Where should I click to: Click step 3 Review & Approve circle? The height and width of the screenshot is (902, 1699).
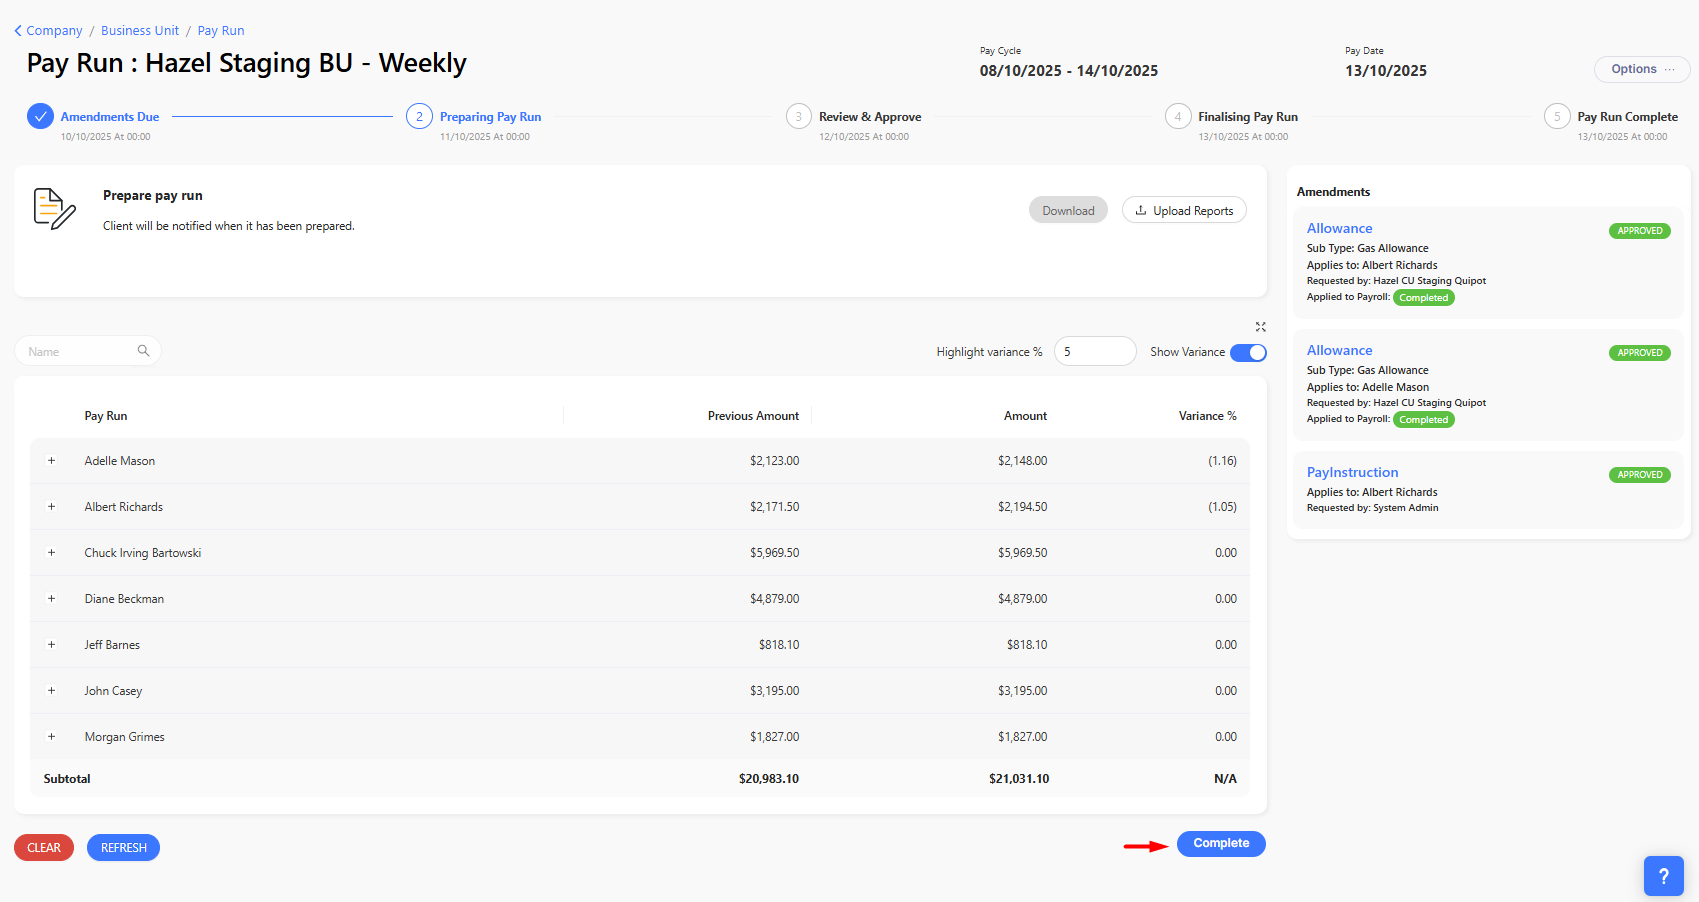tap(798, 117)
